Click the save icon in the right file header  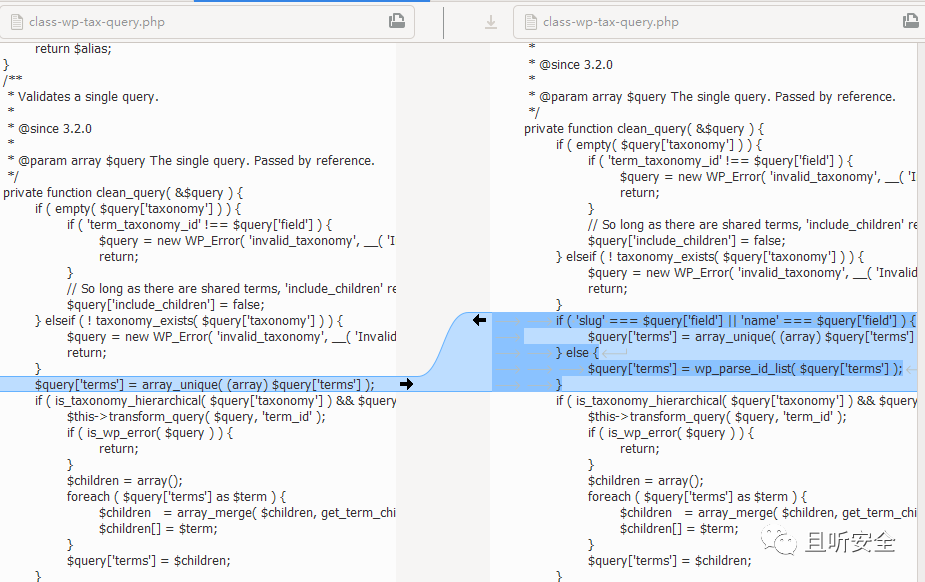(911, 22)
